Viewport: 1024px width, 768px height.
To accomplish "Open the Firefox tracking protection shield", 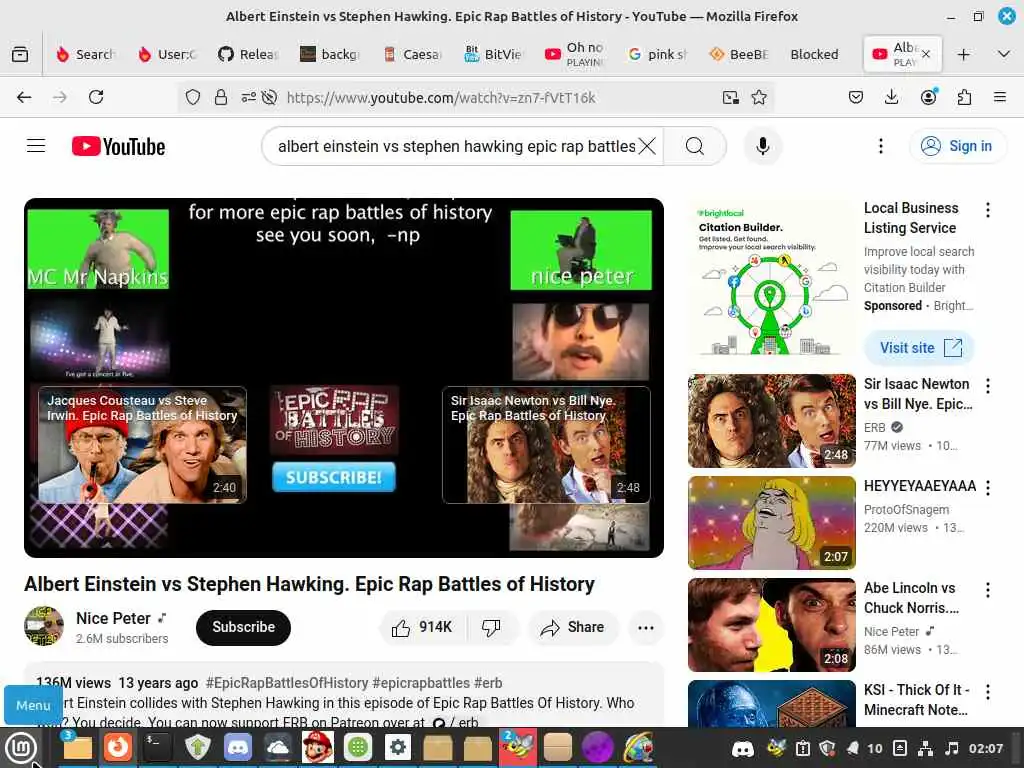I will pyautogui.click(x=193, y=97).
